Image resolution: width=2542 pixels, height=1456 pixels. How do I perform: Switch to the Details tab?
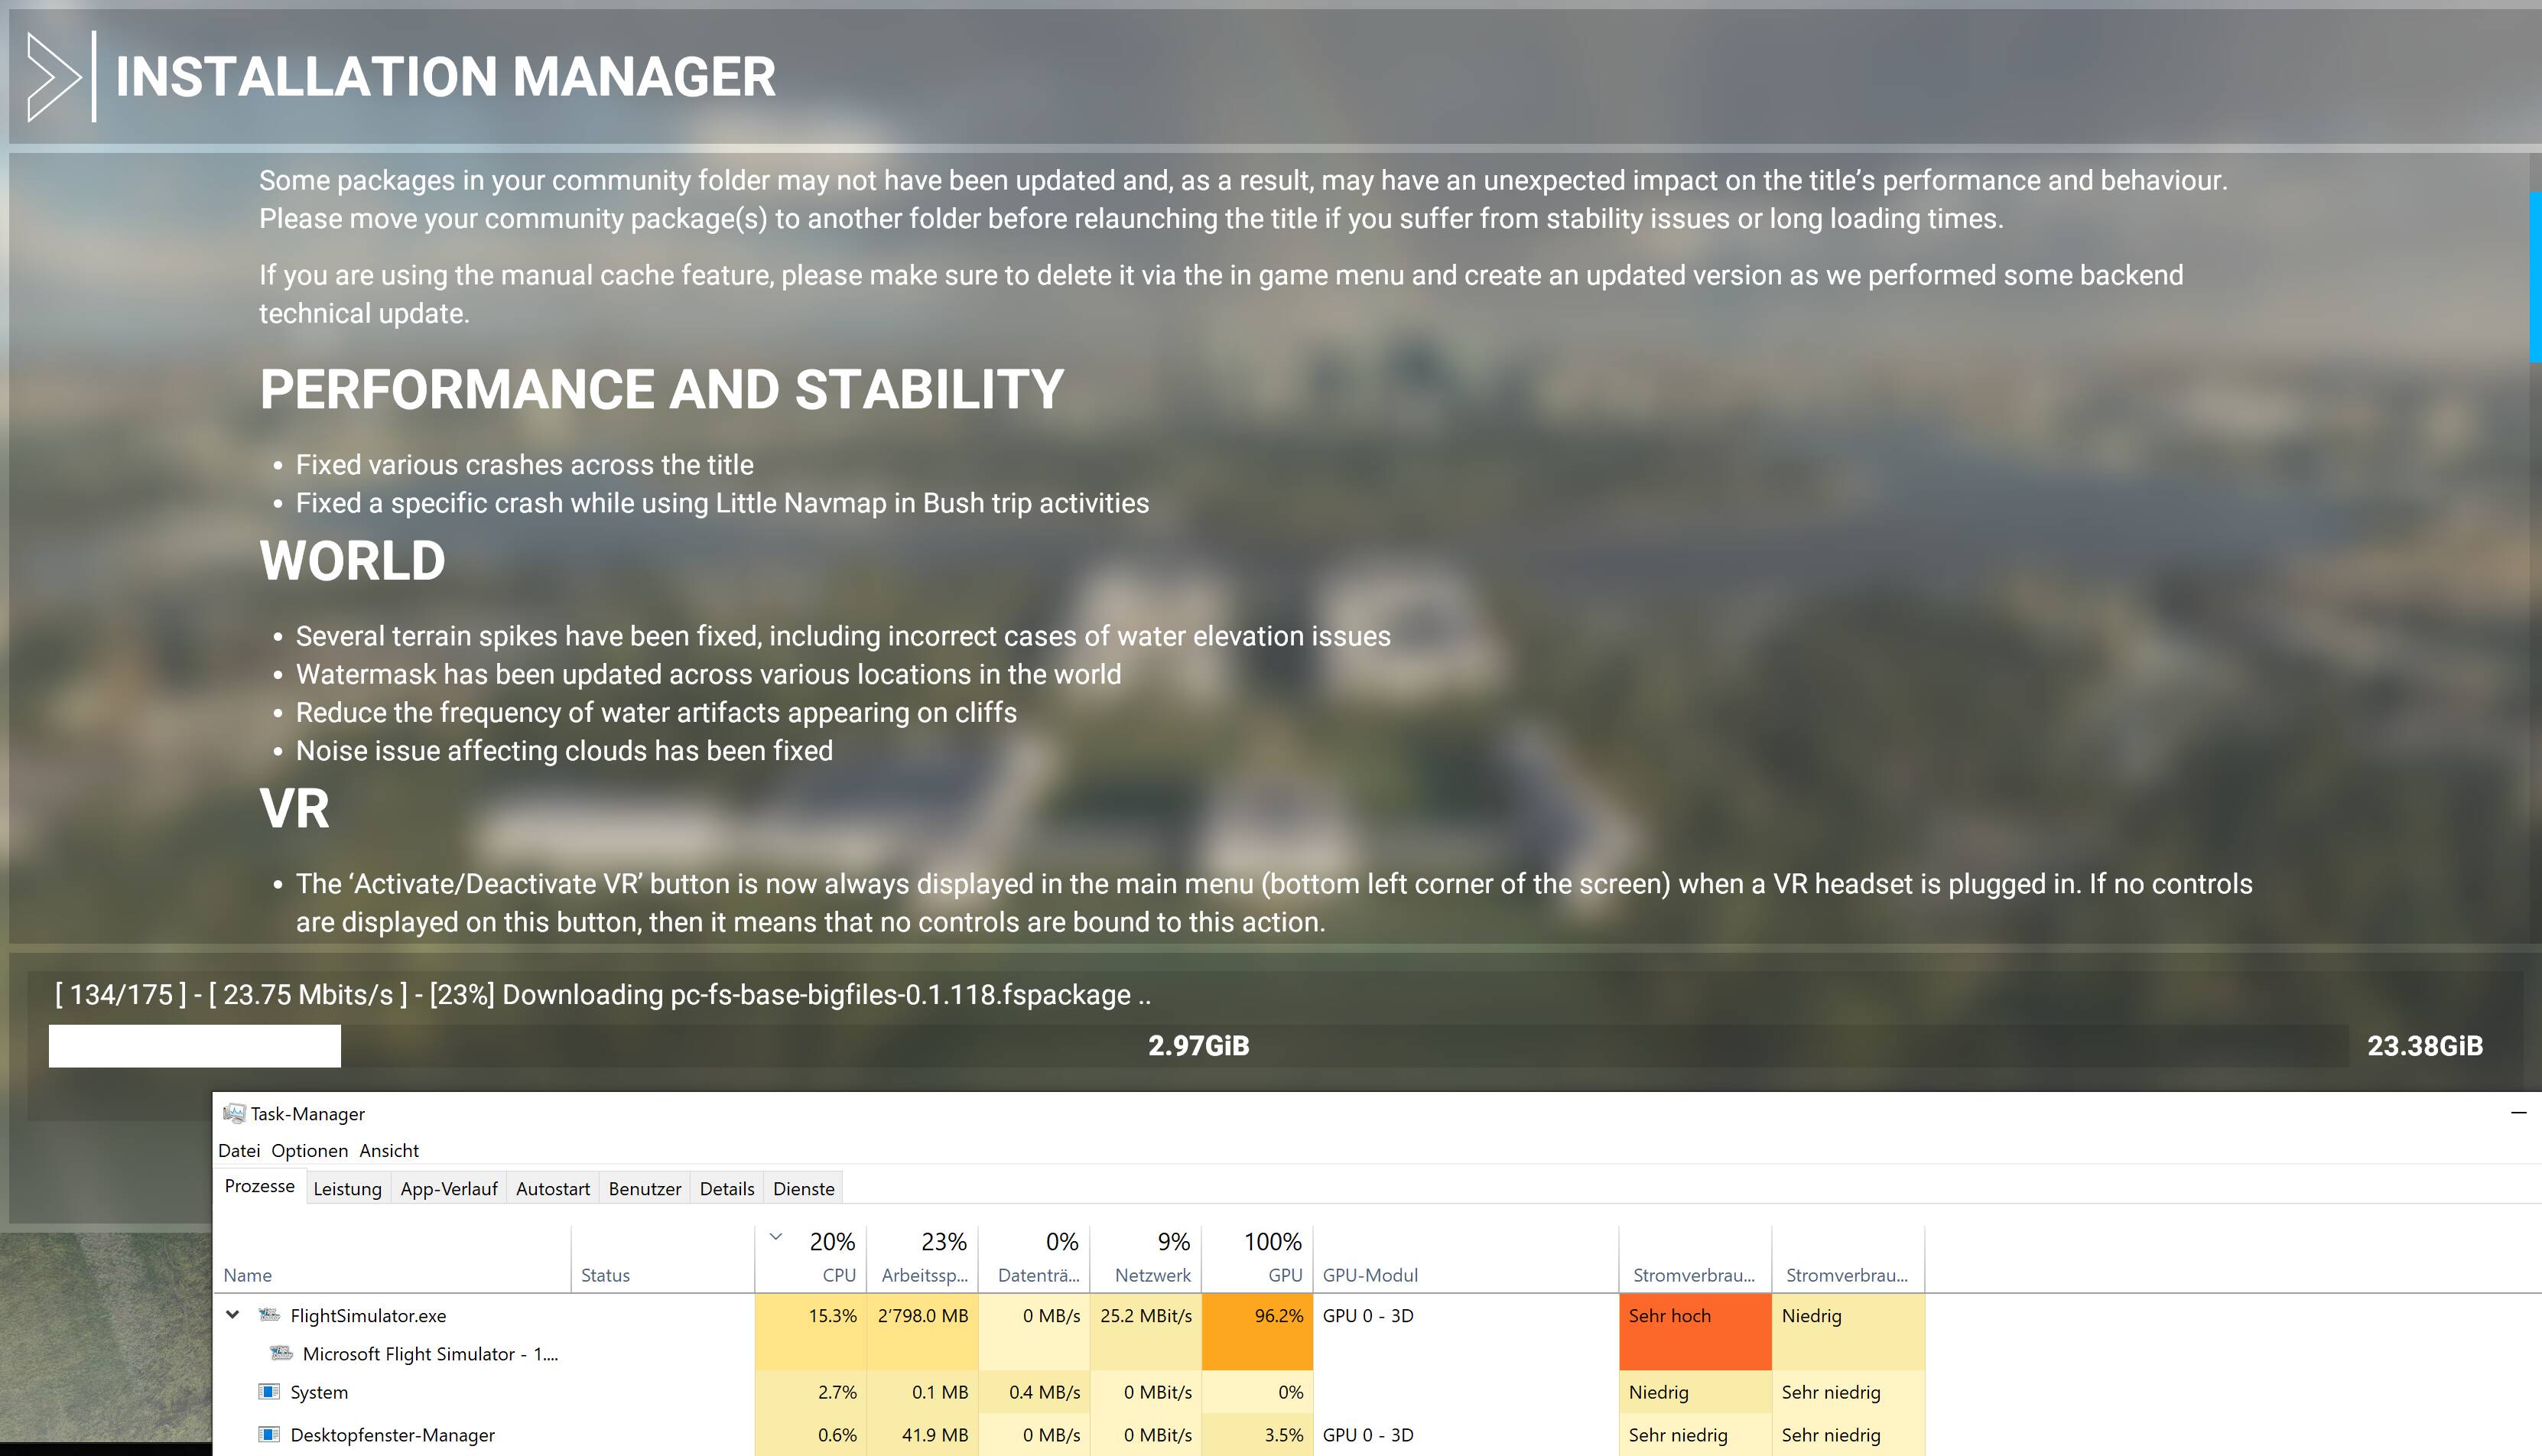727,1188
